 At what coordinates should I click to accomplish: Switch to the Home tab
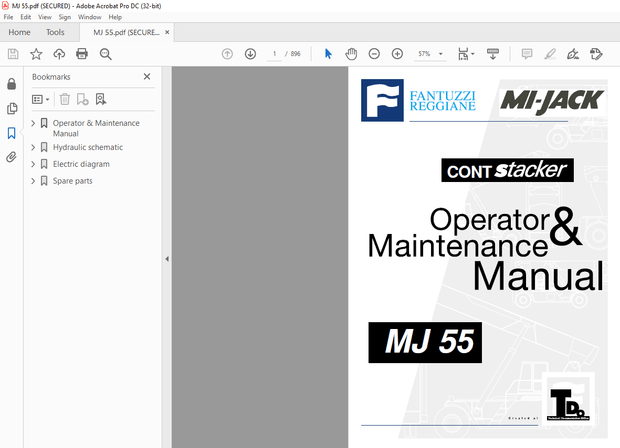(x=19, y=32)
